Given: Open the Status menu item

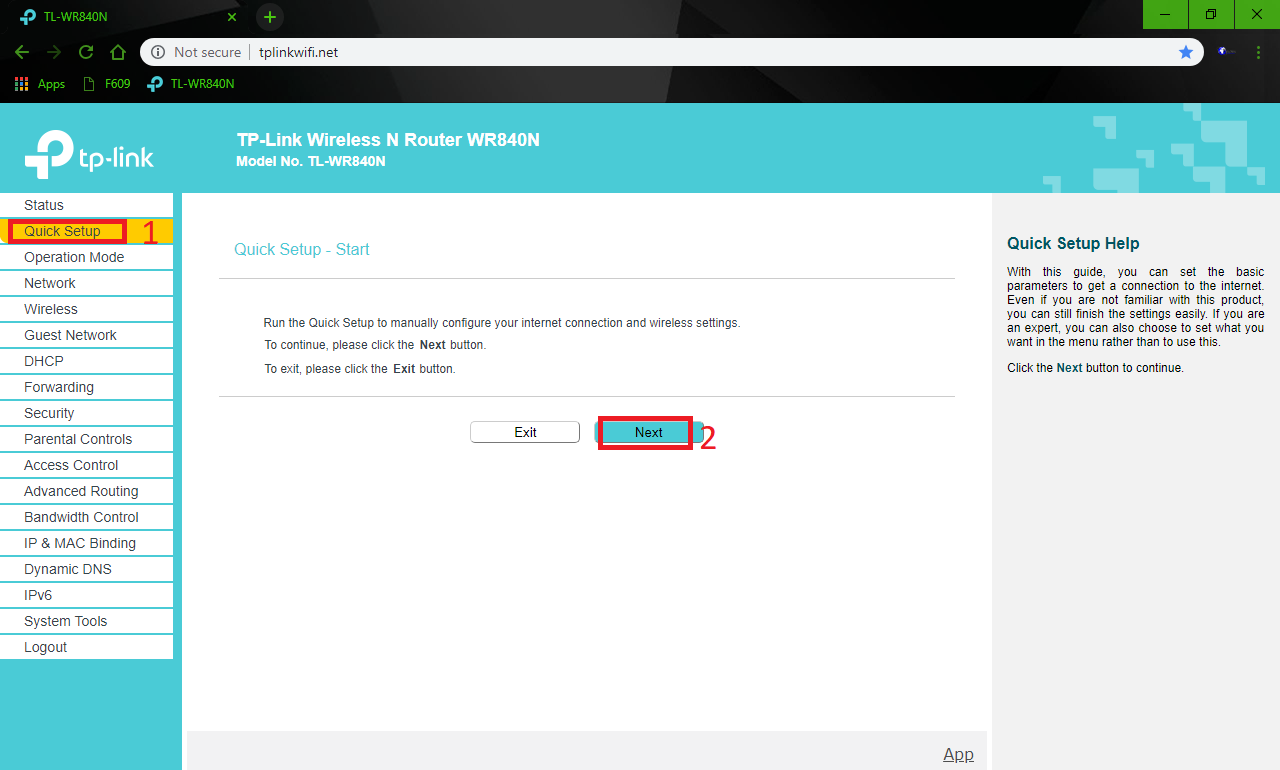Looking at the screenshot, I should [x=86, y=205].
